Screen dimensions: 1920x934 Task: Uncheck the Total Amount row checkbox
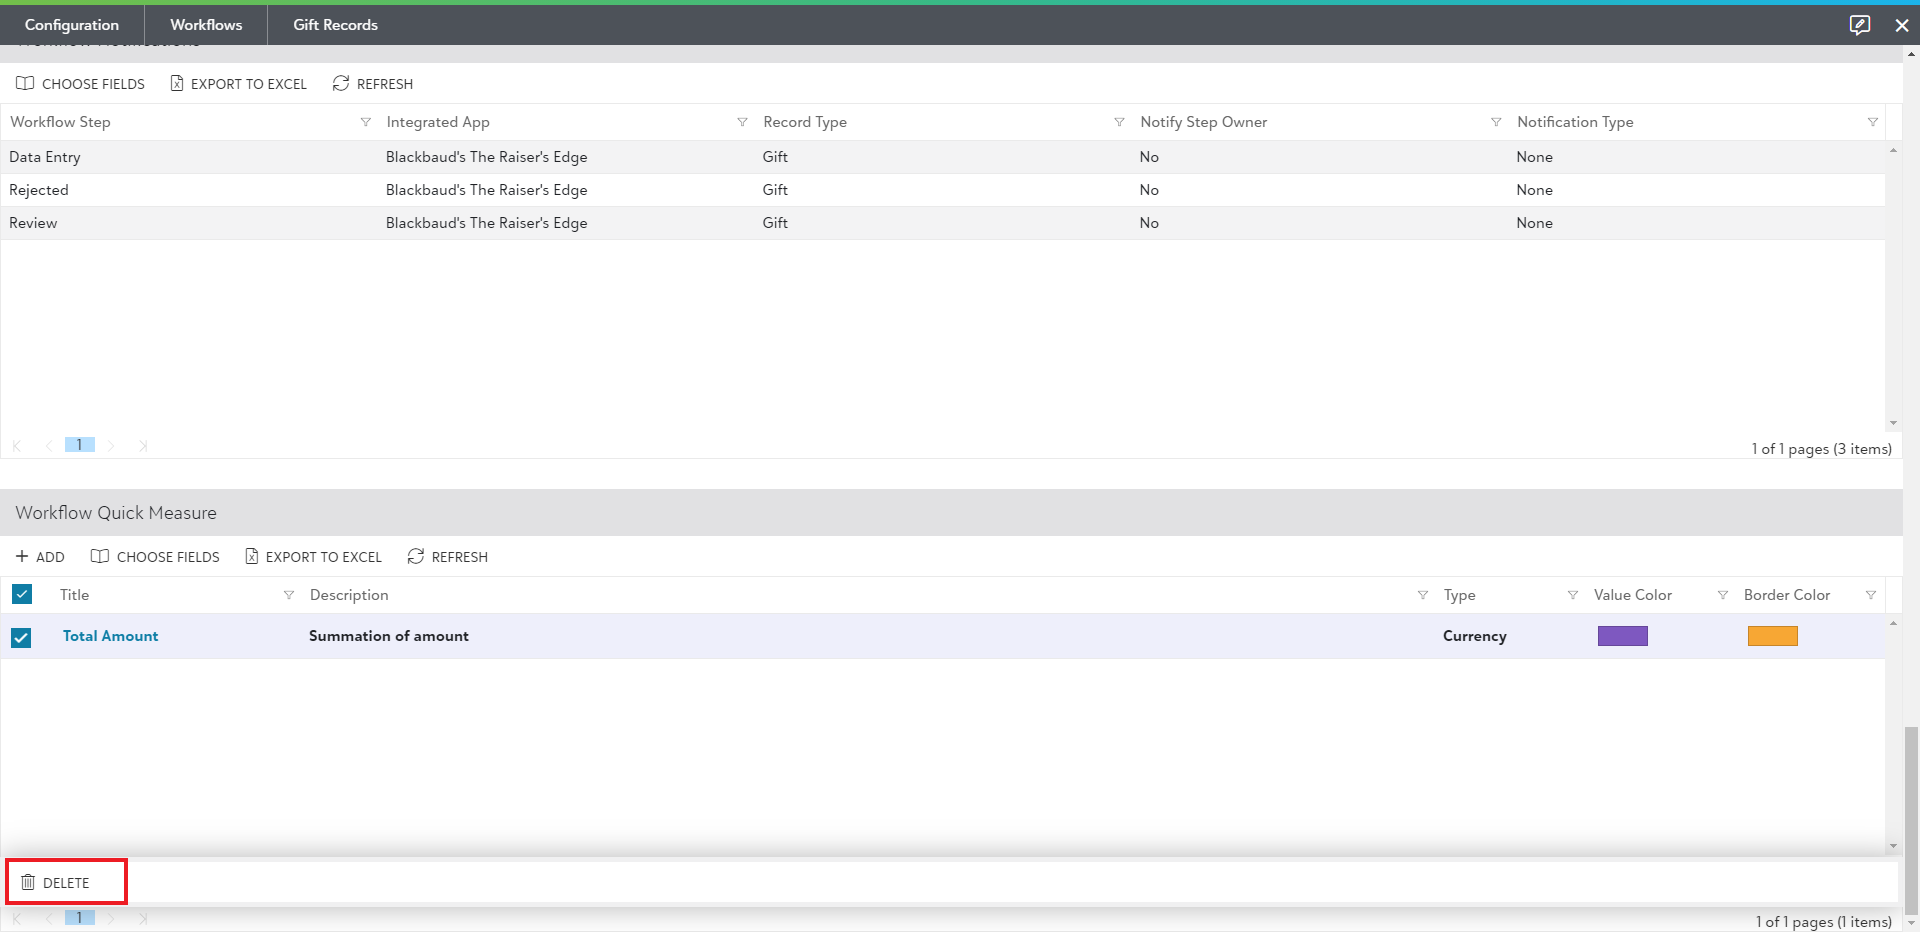(21, 637)
